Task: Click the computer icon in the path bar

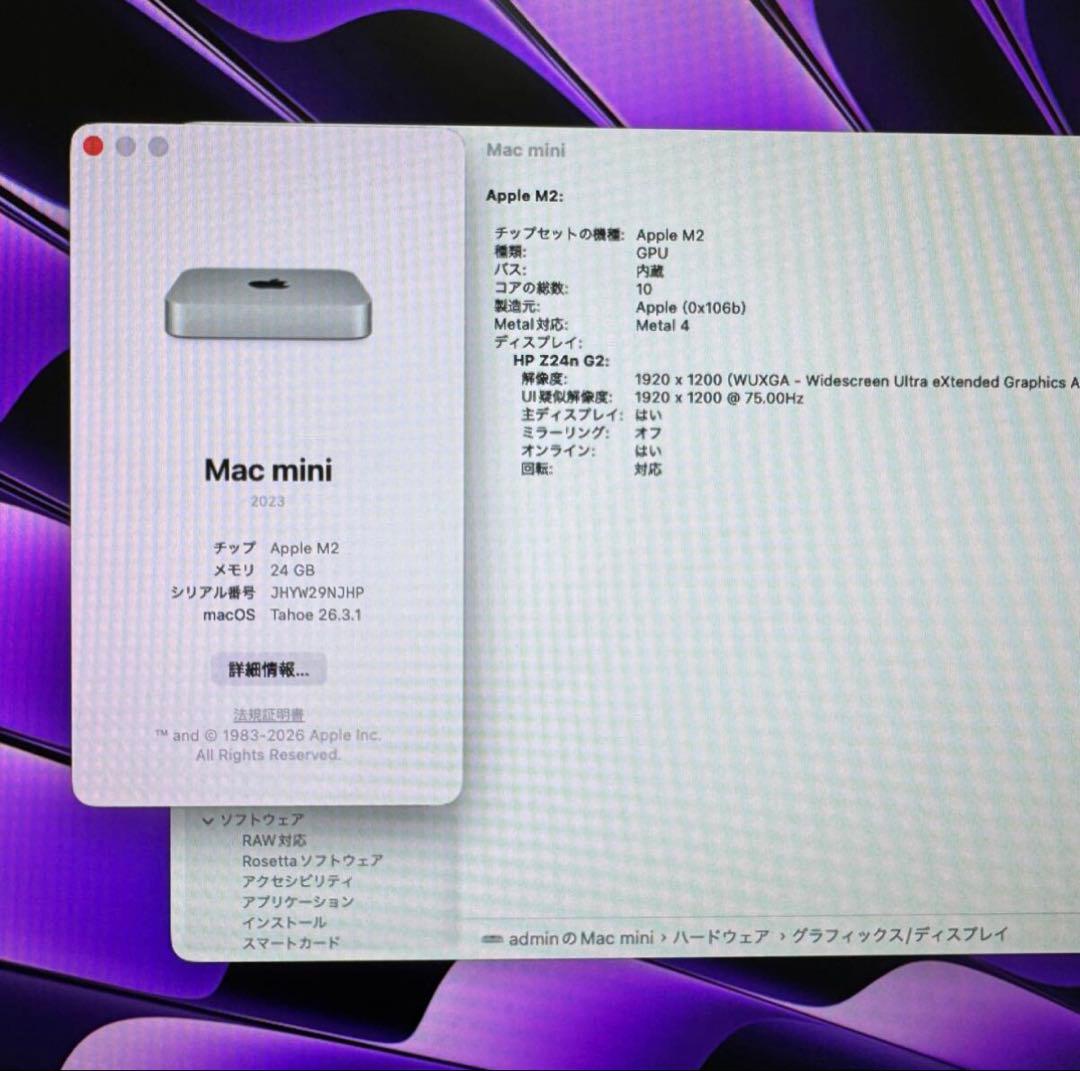Action: 492,939
